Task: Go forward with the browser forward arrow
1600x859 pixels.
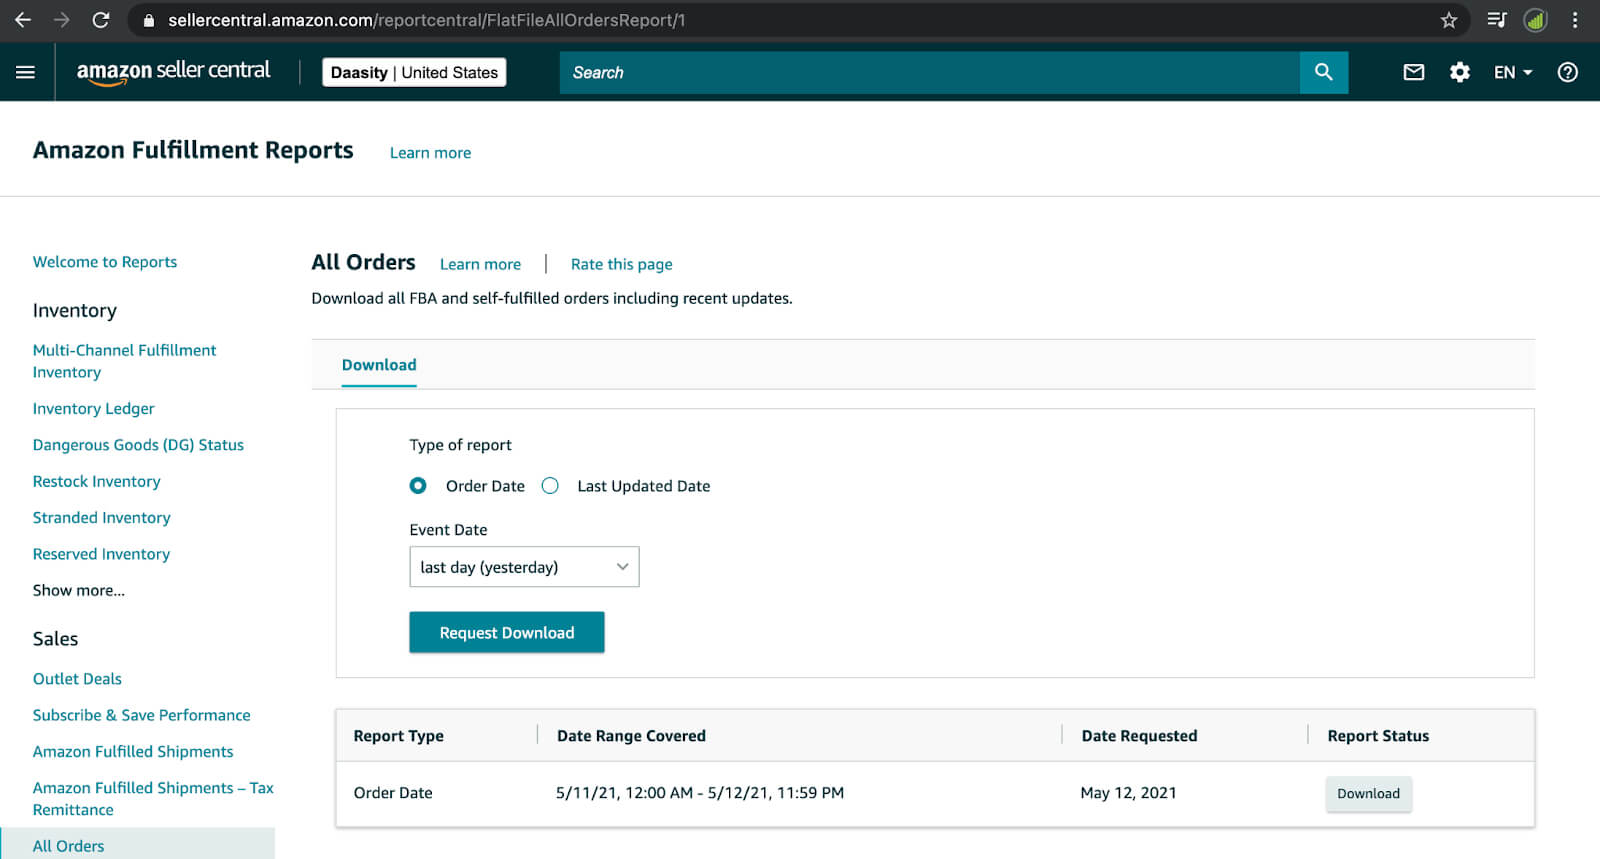Action: (x=61, y=20)
